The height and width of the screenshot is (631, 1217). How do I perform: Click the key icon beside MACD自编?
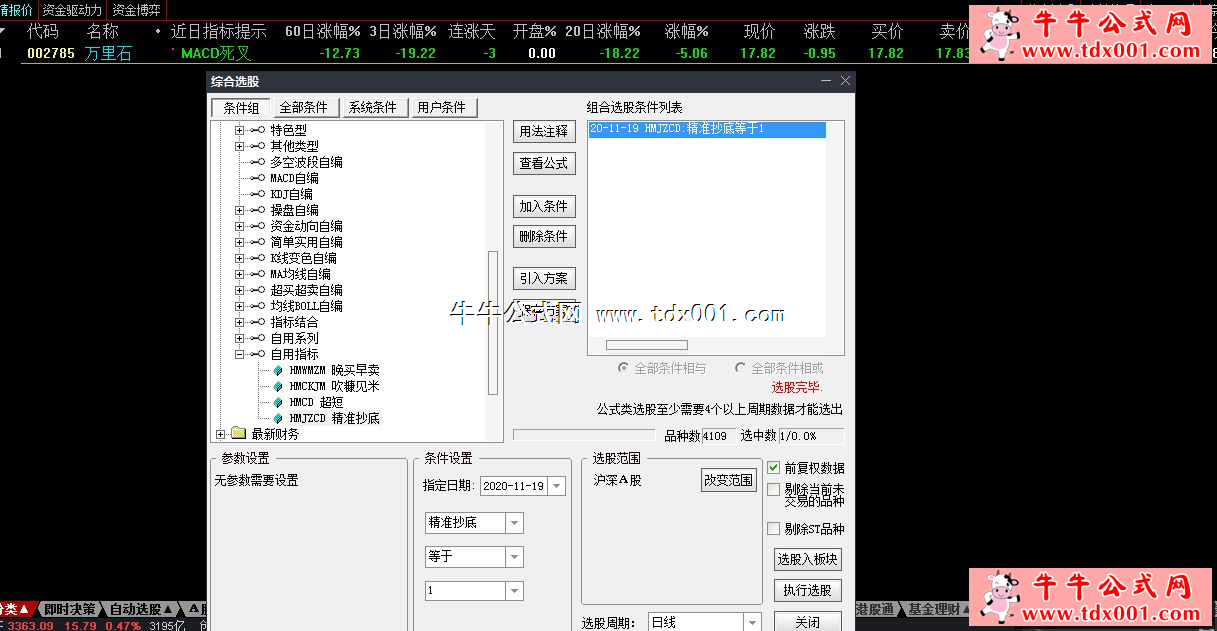point(258,178)
